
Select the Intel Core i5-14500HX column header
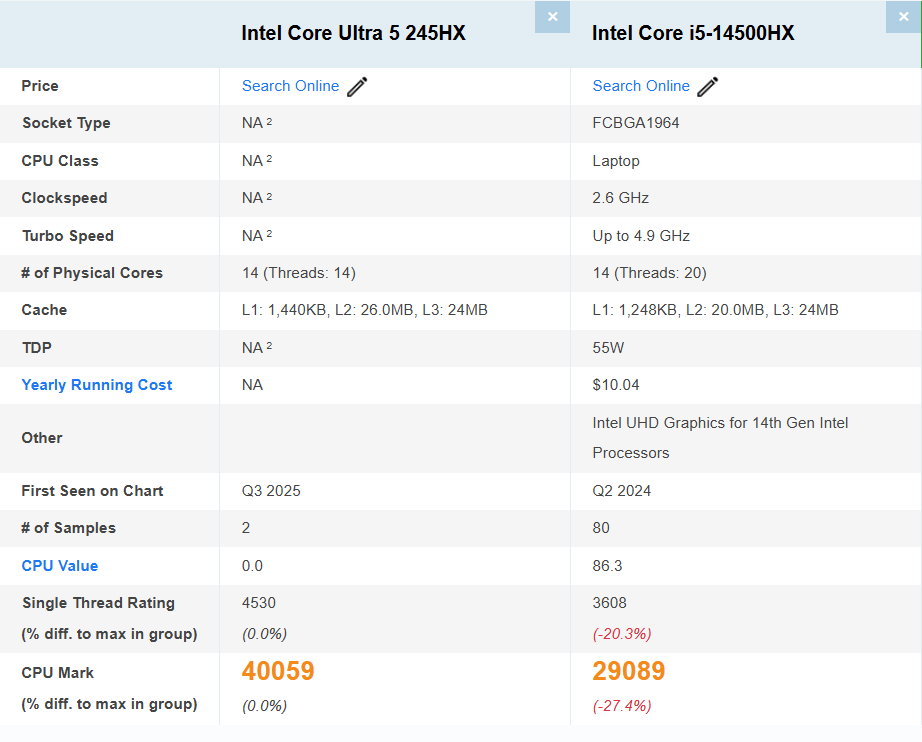(x=691, y=33)
